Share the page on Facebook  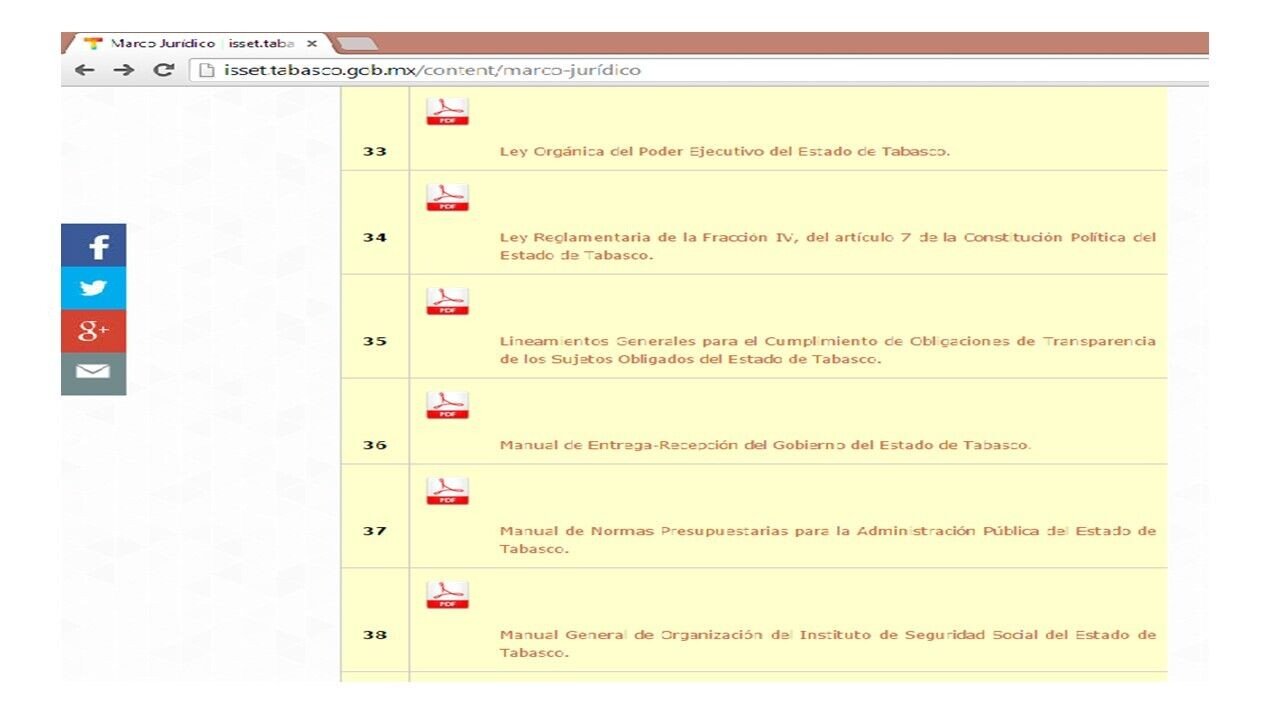(x=94, y=246)
